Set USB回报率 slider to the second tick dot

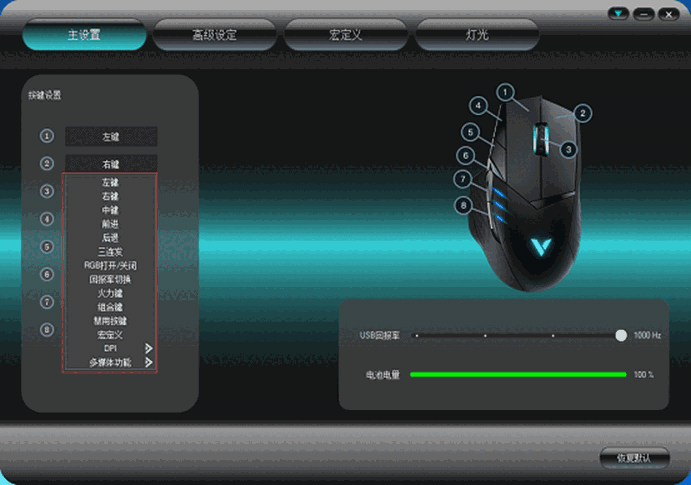(x=485, y=336)
